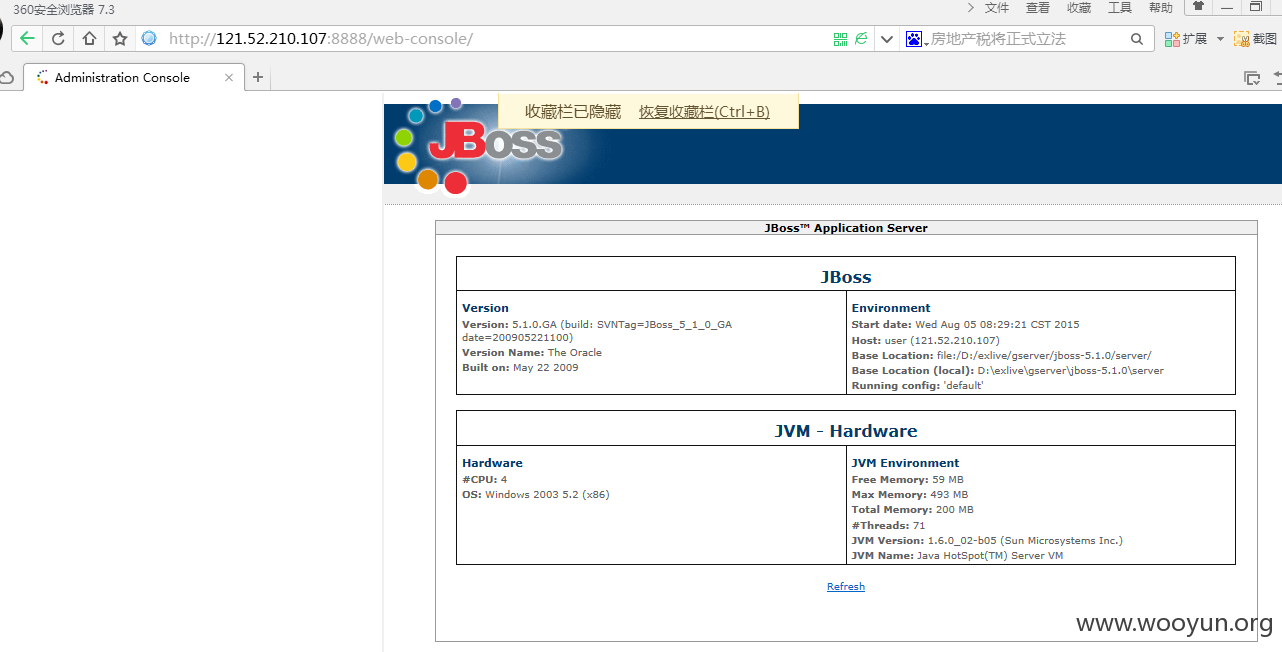Click 'OS: Windows 2003 5.2 (x86)' text
Screen dimensions: 1282x652
coord(536,495)
